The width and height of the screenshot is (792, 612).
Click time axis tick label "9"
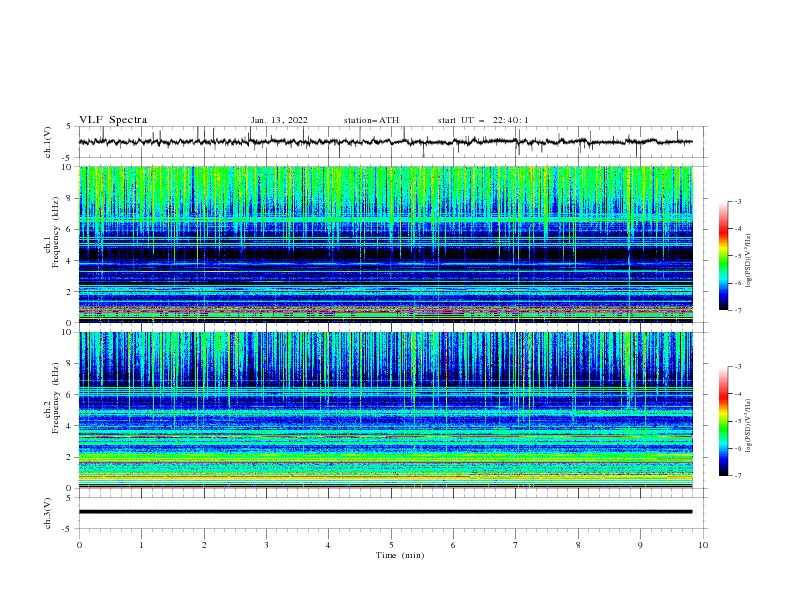(x=640, y=545)
